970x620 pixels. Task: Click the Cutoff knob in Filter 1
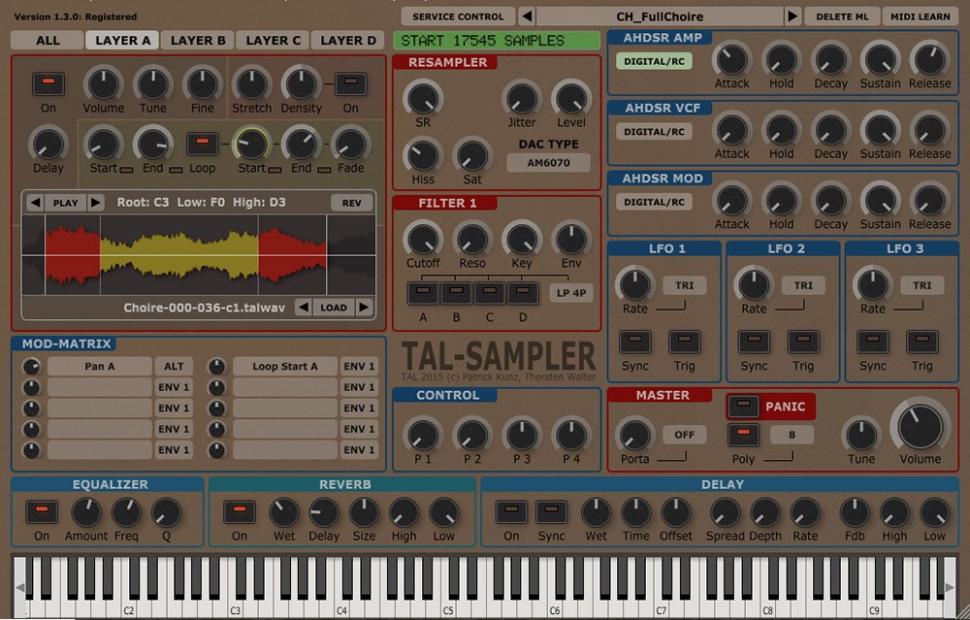point(421,240)
